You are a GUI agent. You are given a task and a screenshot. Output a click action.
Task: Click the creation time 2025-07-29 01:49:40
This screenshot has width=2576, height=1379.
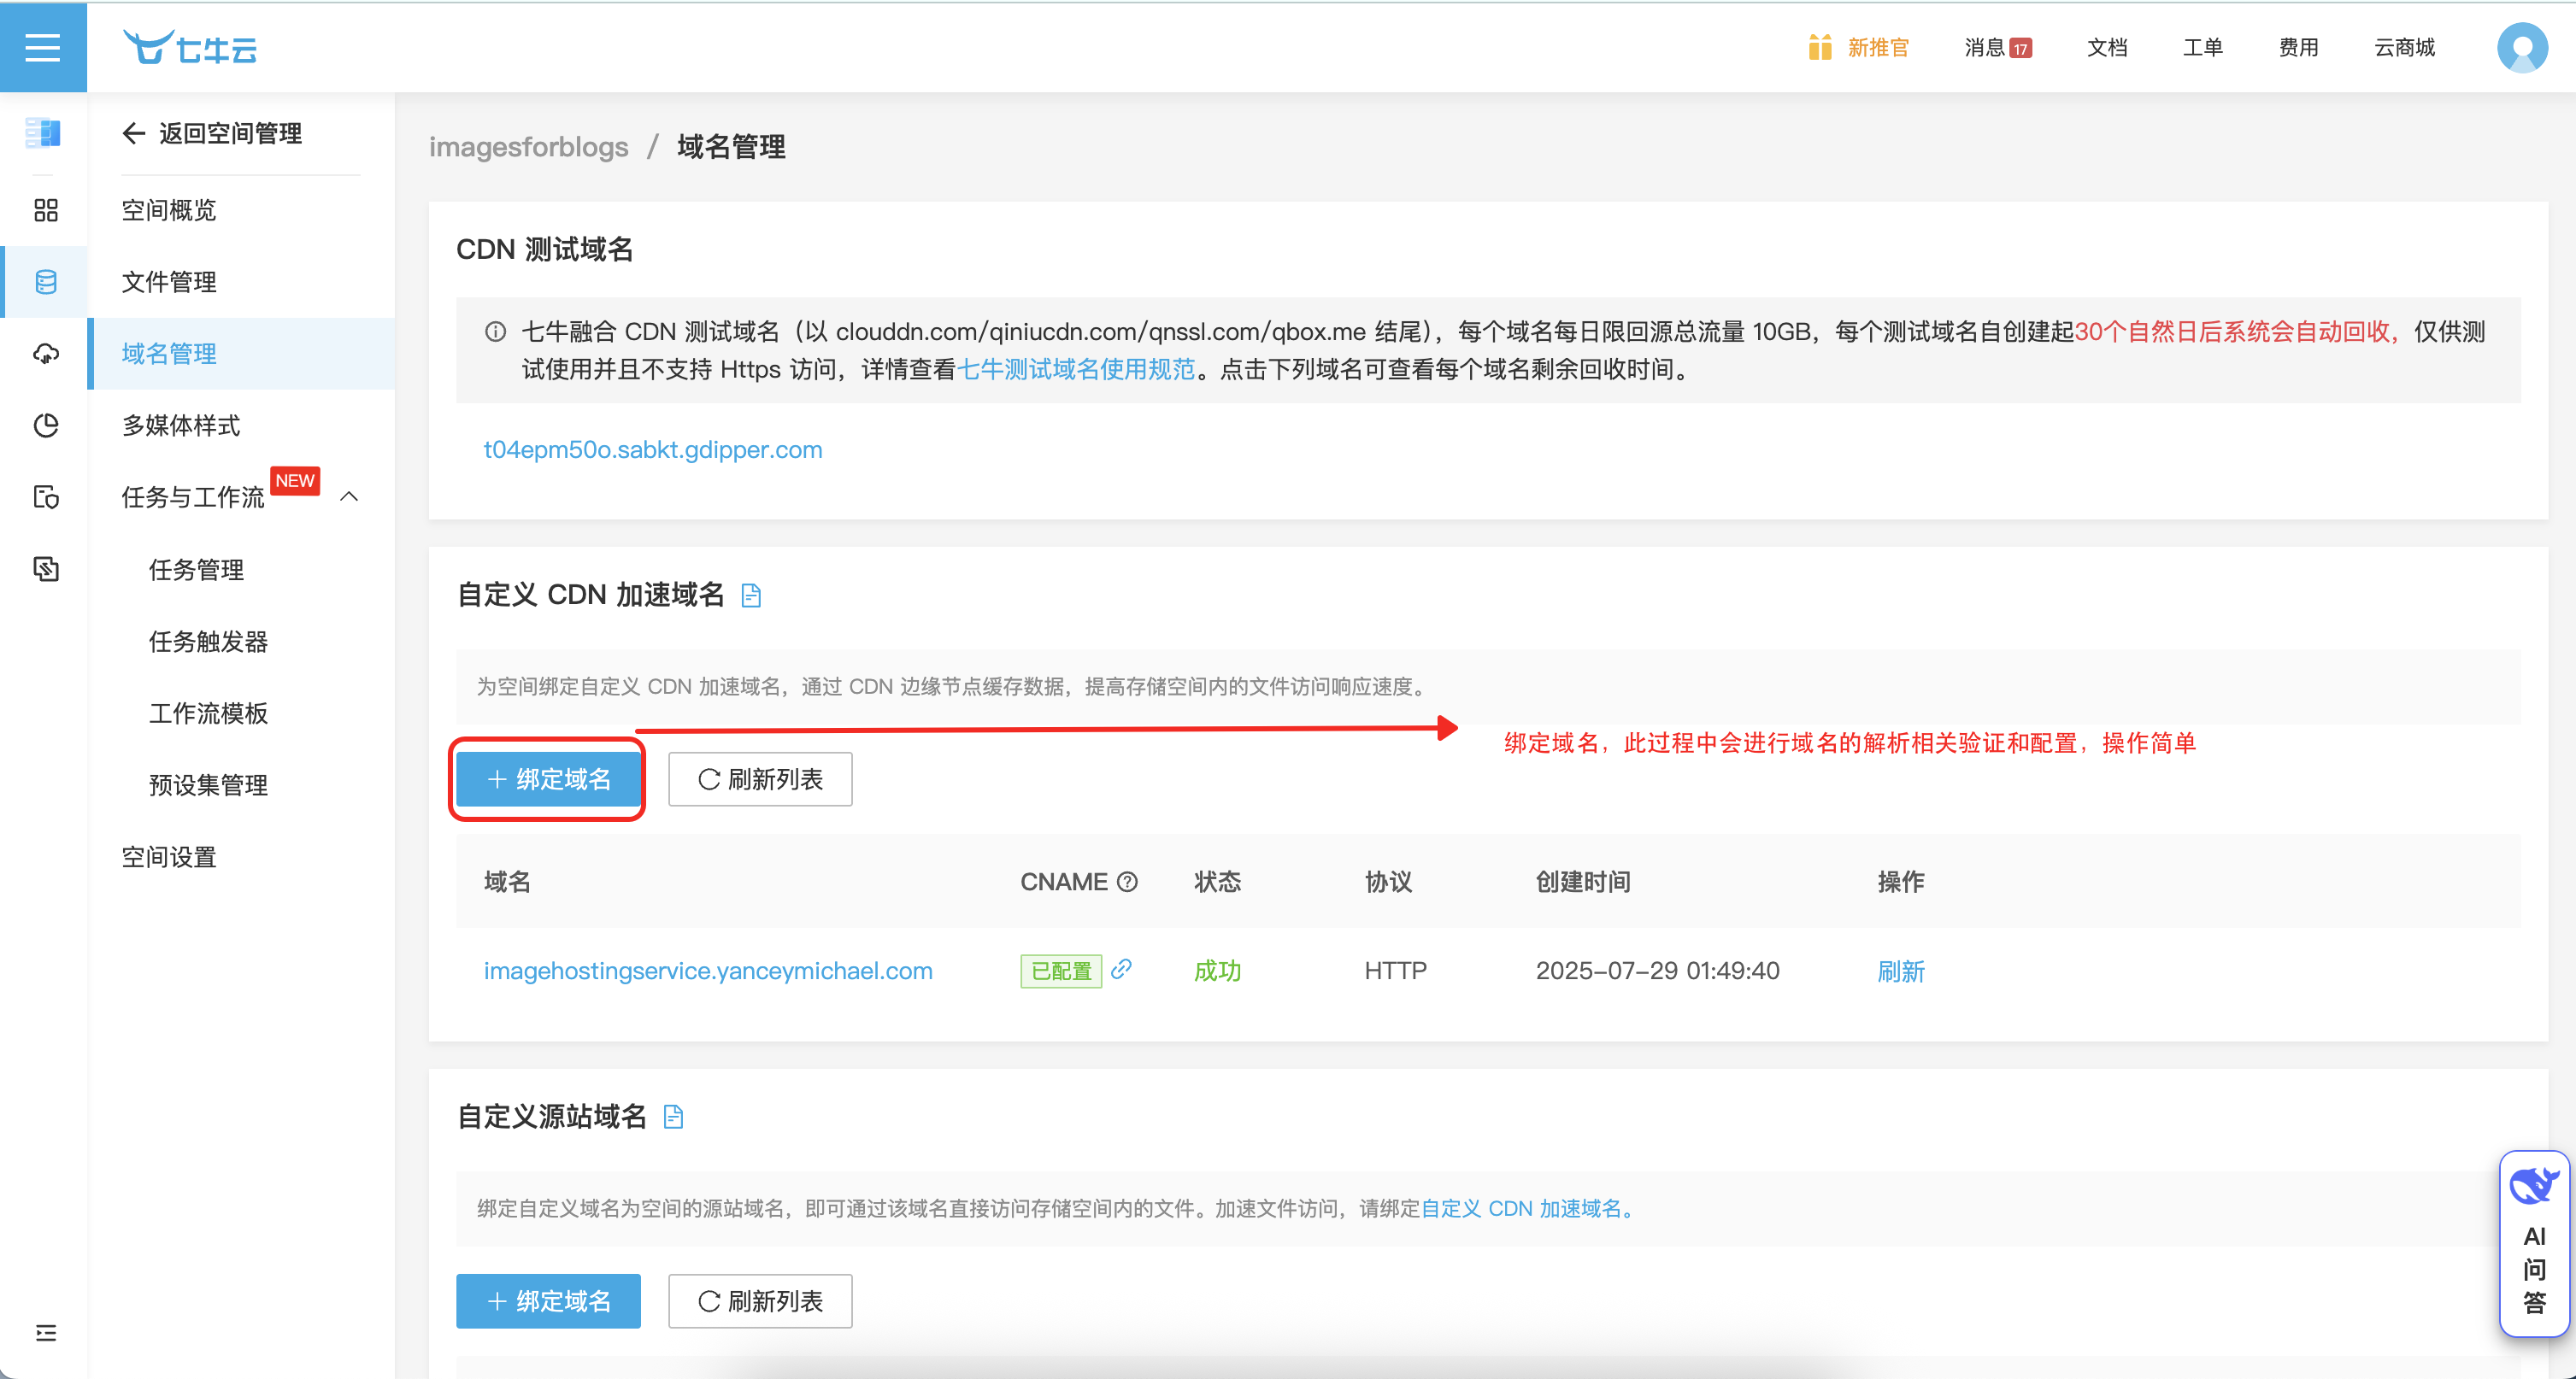(1657, 971)
